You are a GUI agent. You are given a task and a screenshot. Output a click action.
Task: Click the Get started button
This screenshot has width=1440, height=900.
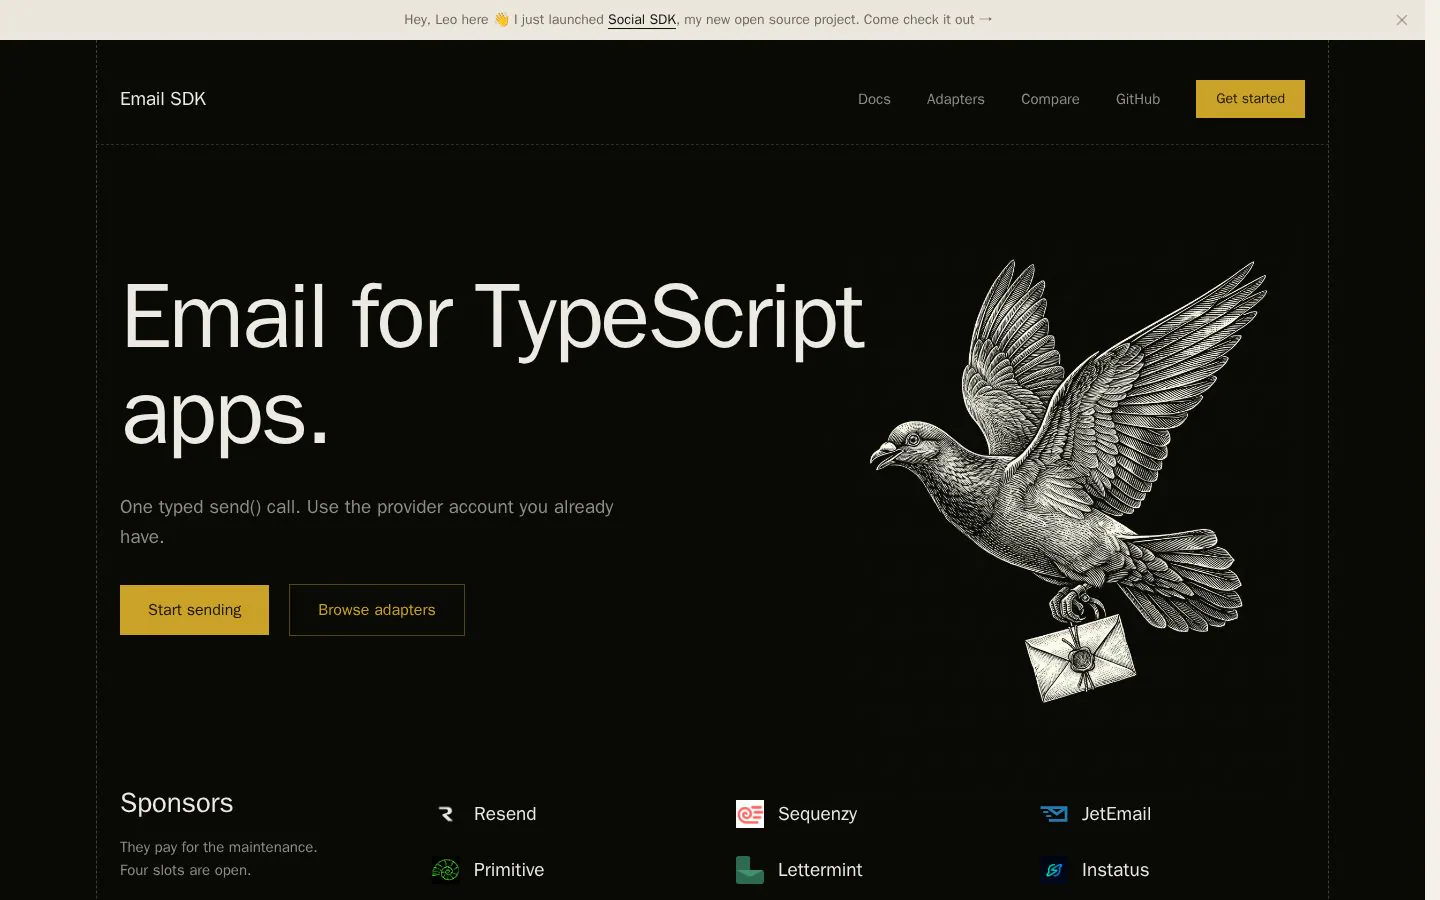[x=1250, y=99]
